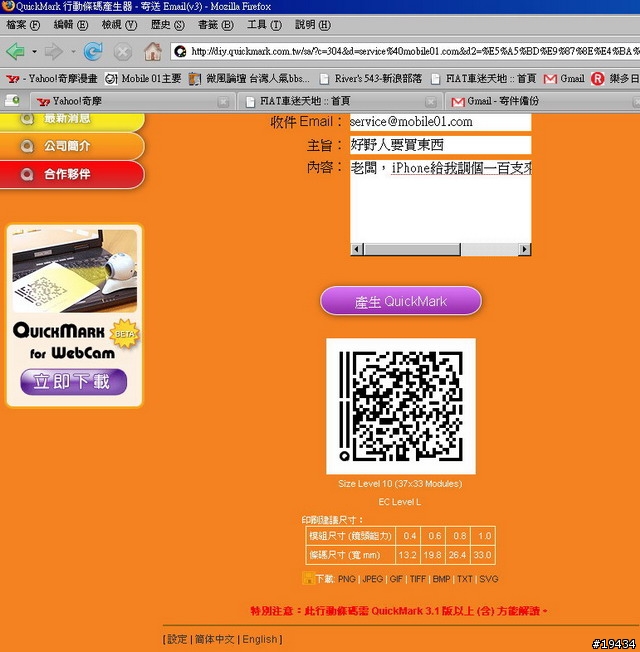Open the Mobile 01主要 bookmark
The height and width of the screenshot is (652, 640).
click(x=143, y=78)
